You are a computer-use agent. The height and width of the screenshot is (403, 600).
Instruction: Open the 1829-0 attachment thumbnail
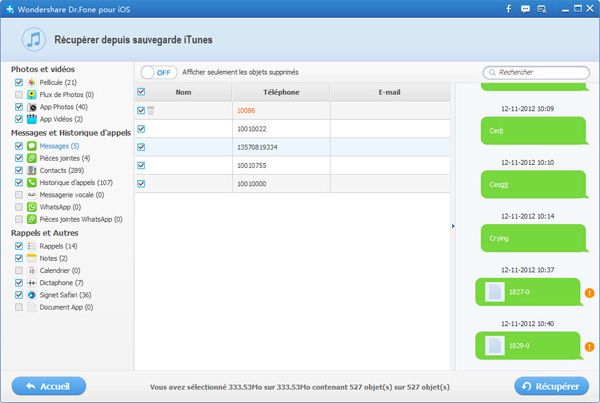click(x=494, y=345)
